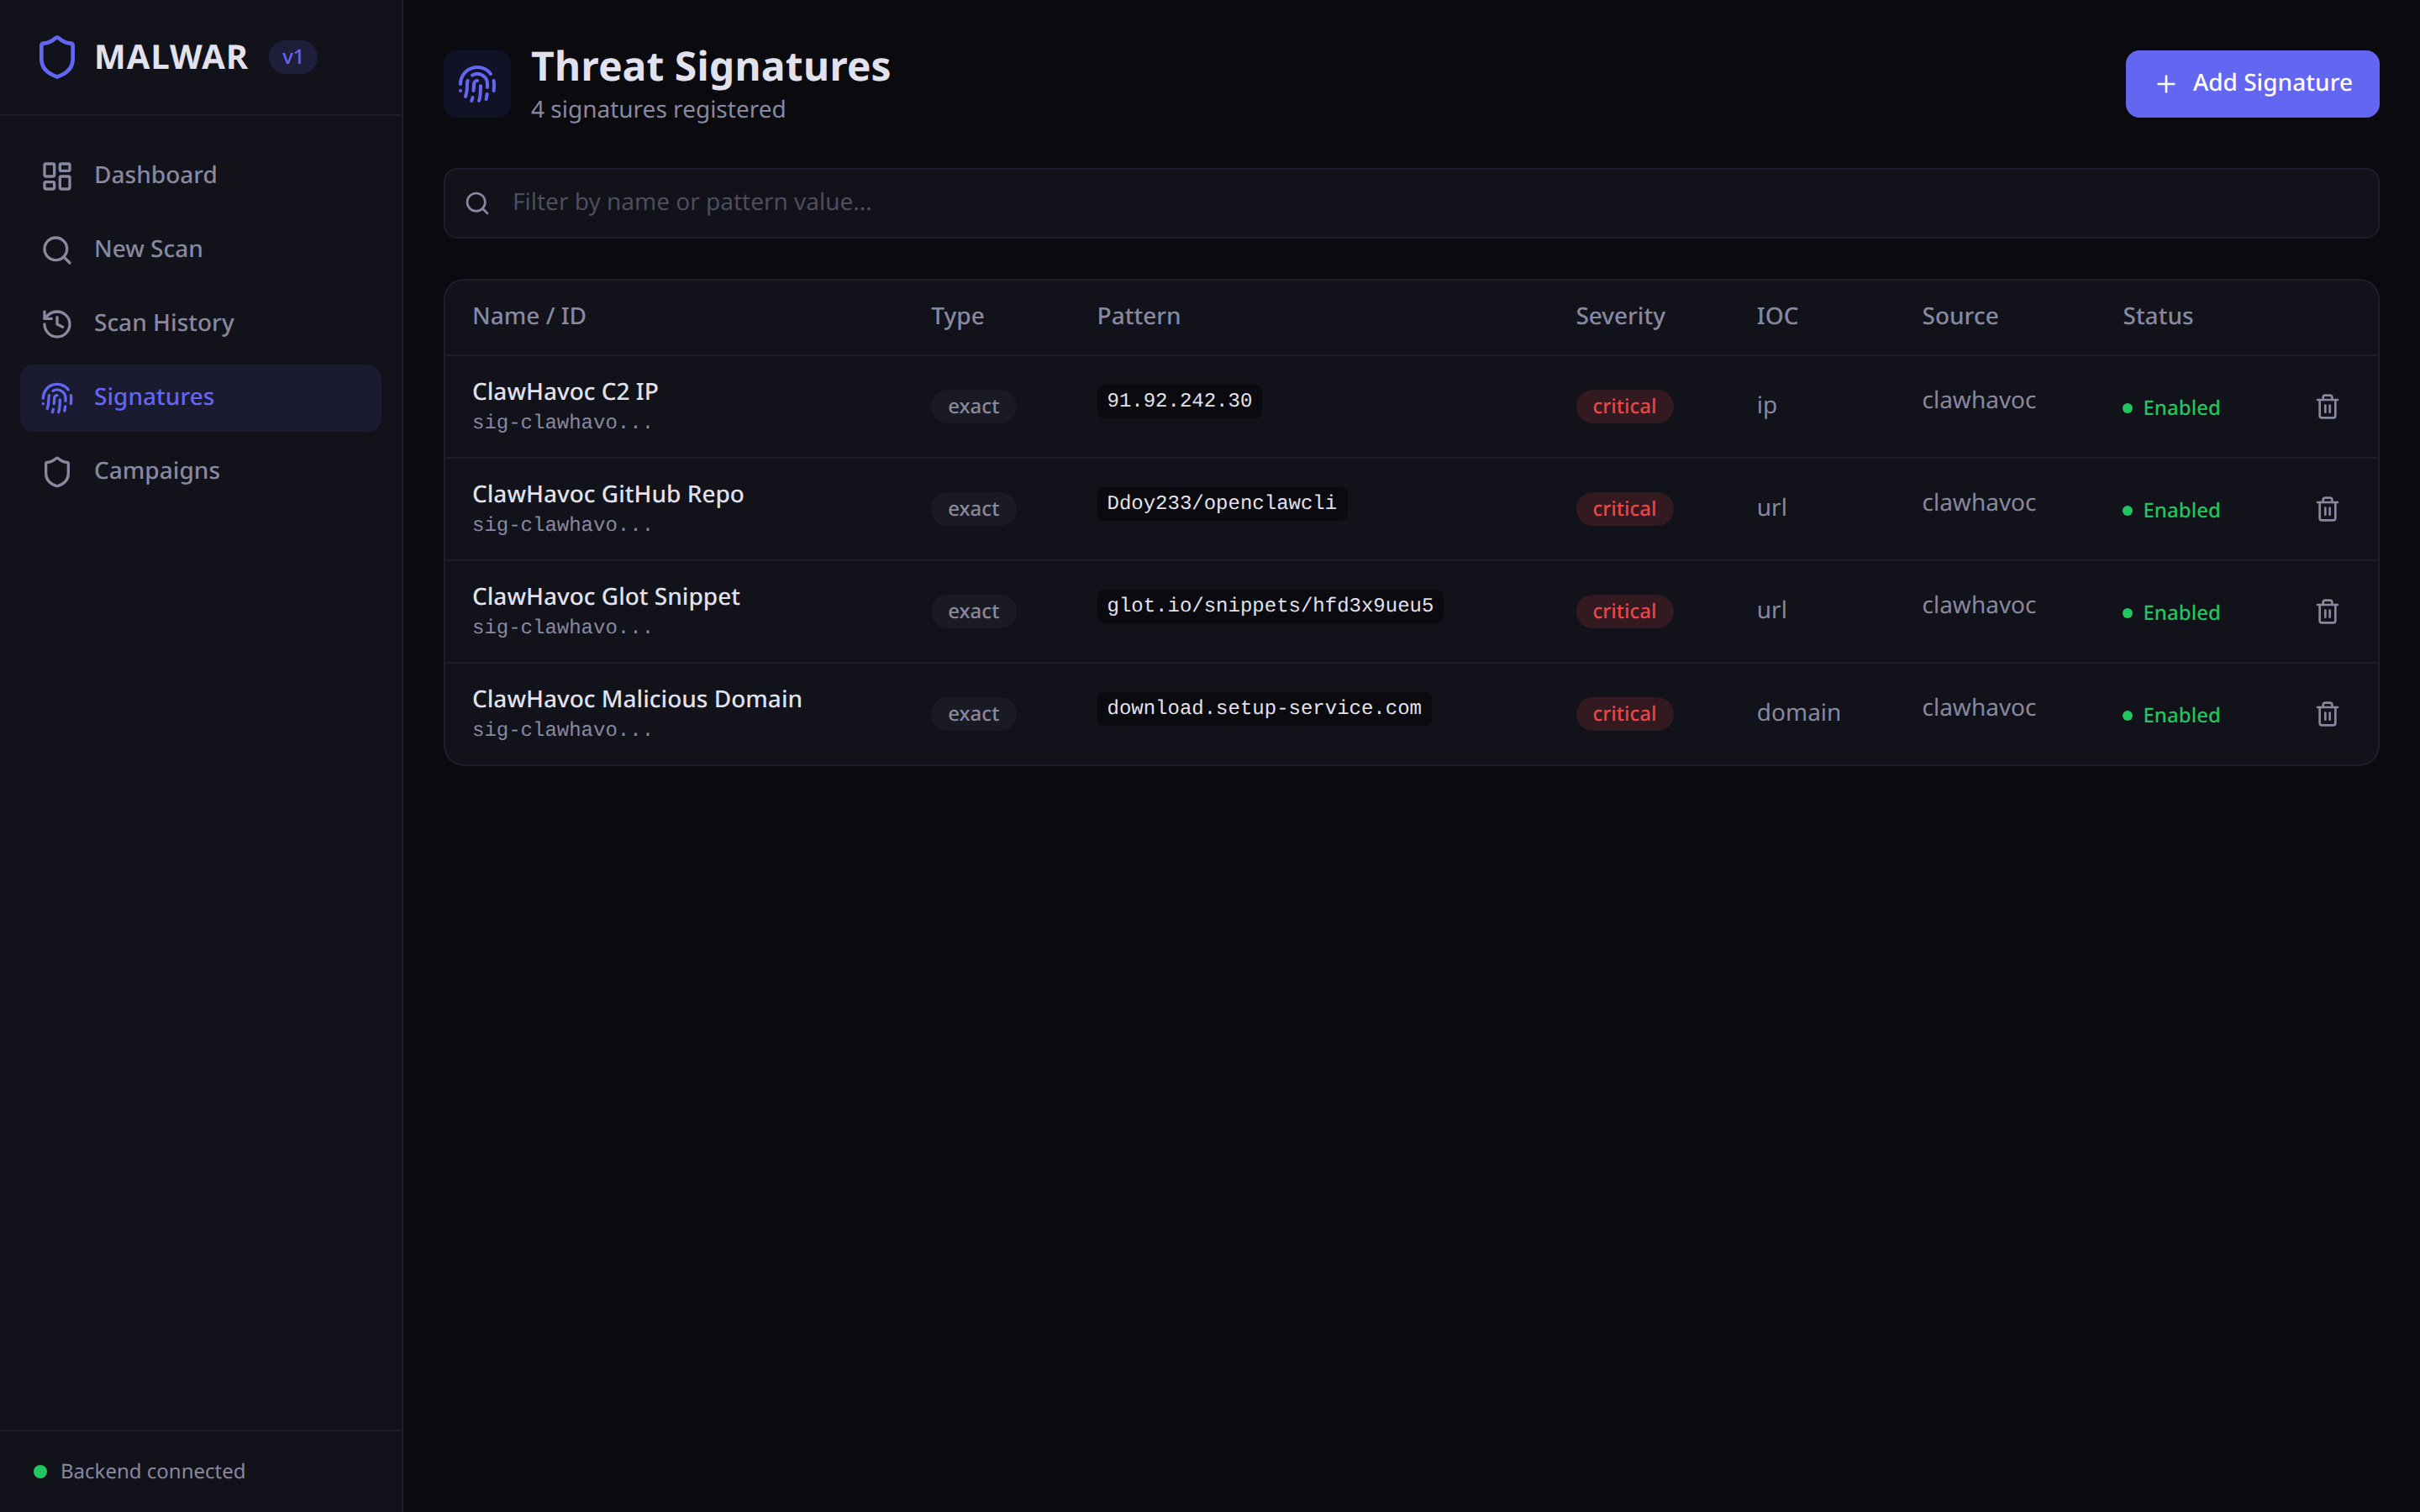This screenshot has width=2420, height=1512.
Task: Disable the ClawHavoc Malicious Domain signature
Action: click(2171, 715)
